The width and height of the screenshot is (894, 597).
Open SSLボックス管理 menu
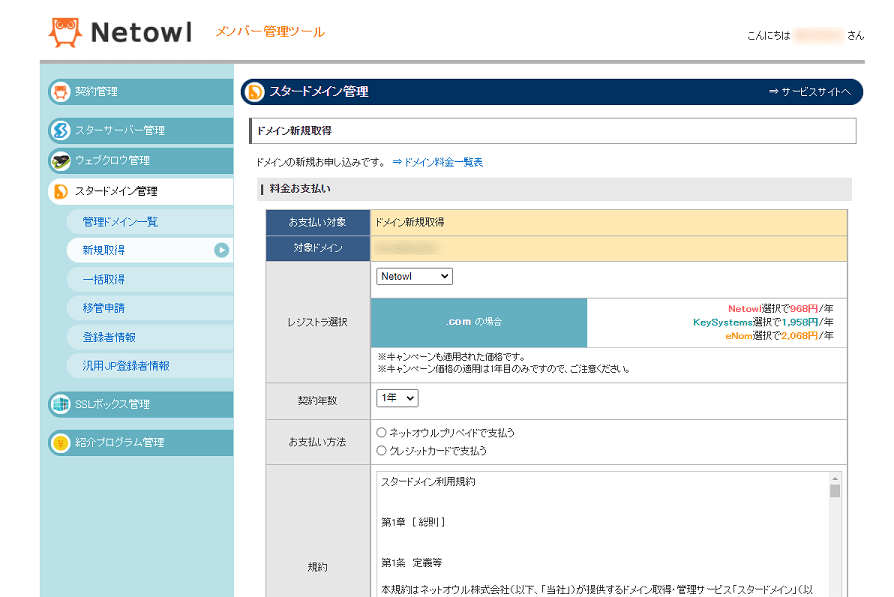pyautogui.click(x=140, y=404)
